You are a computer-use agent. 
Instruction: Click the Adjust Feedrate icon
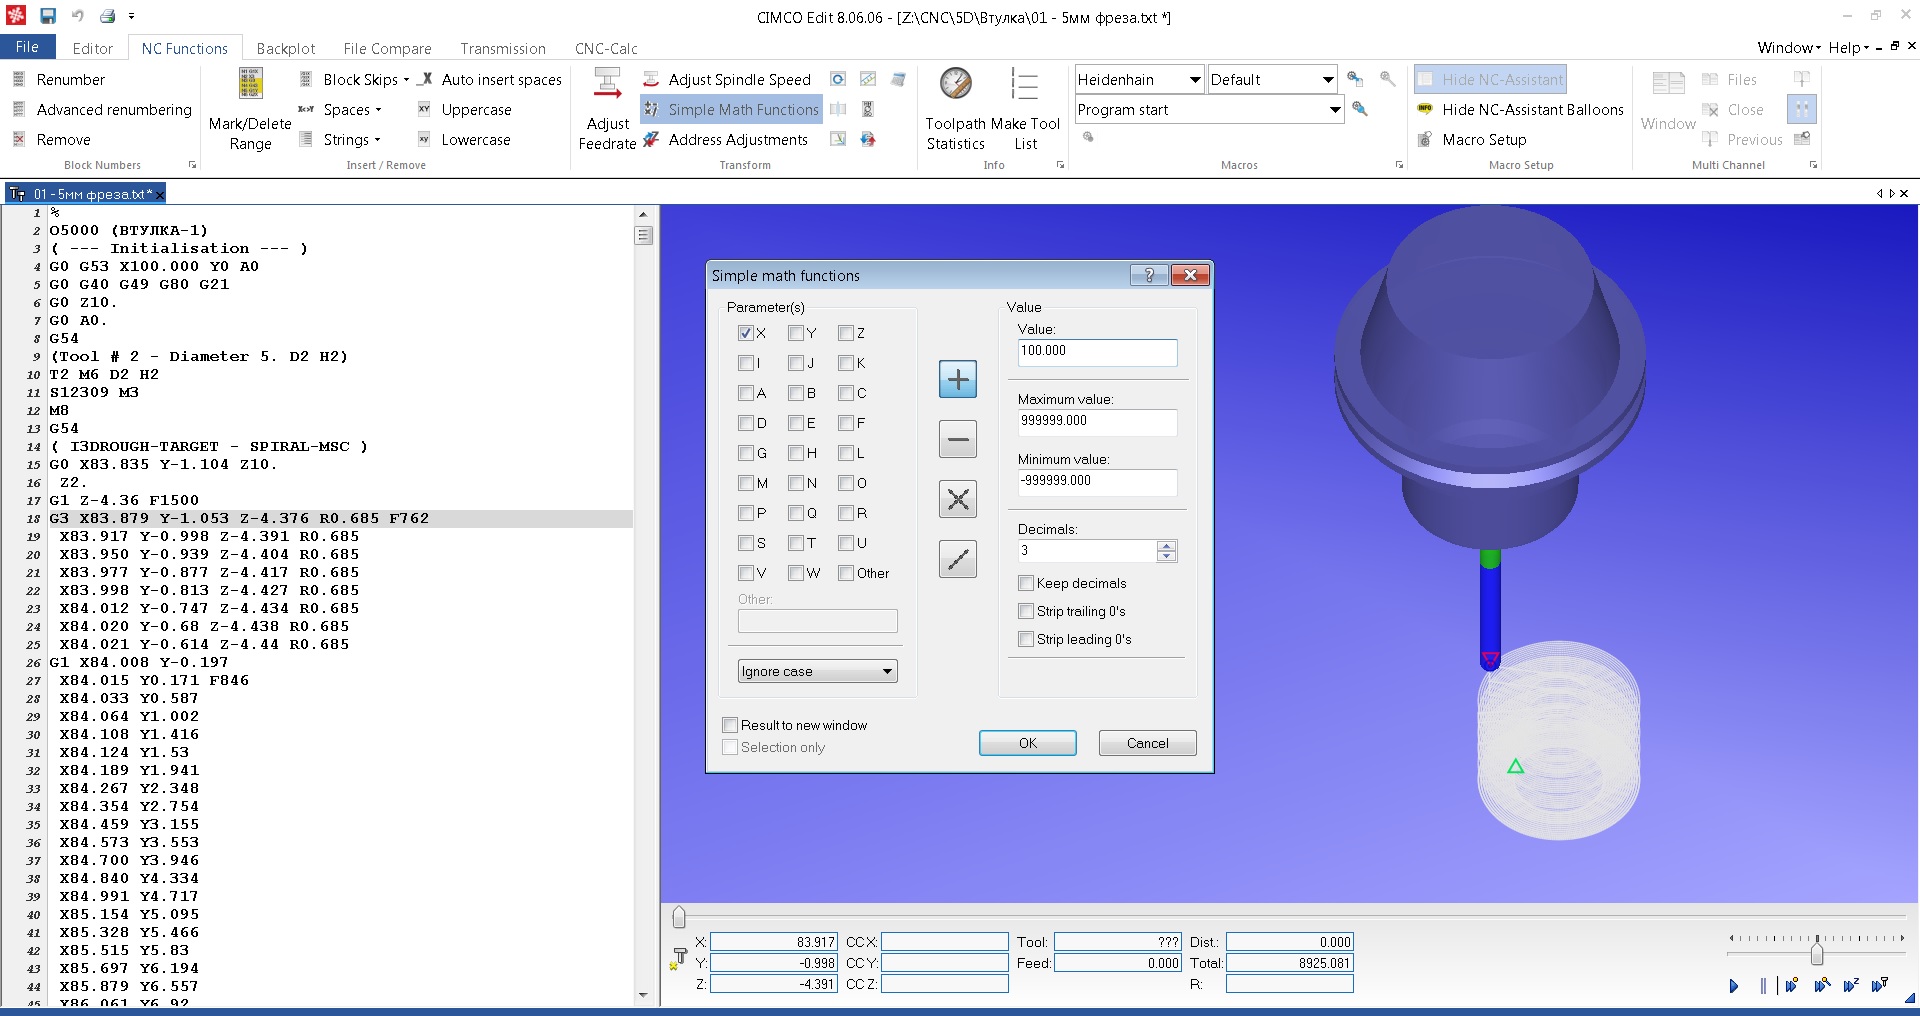(x=607, y=84)
